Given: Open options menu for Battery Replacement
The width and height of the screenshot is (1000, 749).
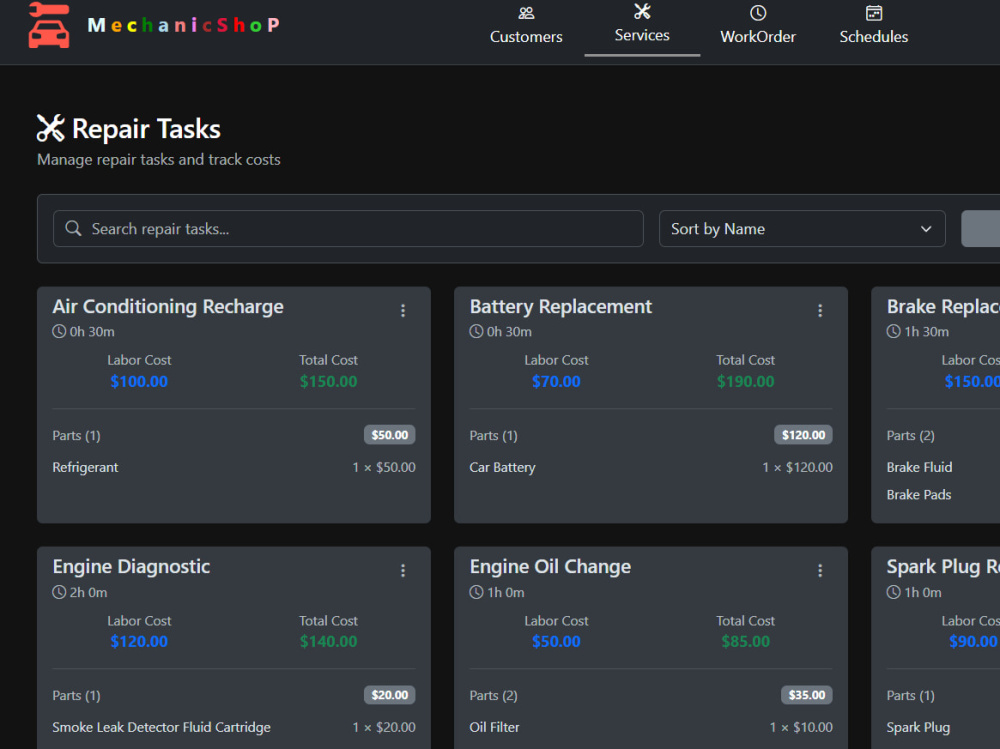Looking at the screenshot, I should click(x=820, y=311).
